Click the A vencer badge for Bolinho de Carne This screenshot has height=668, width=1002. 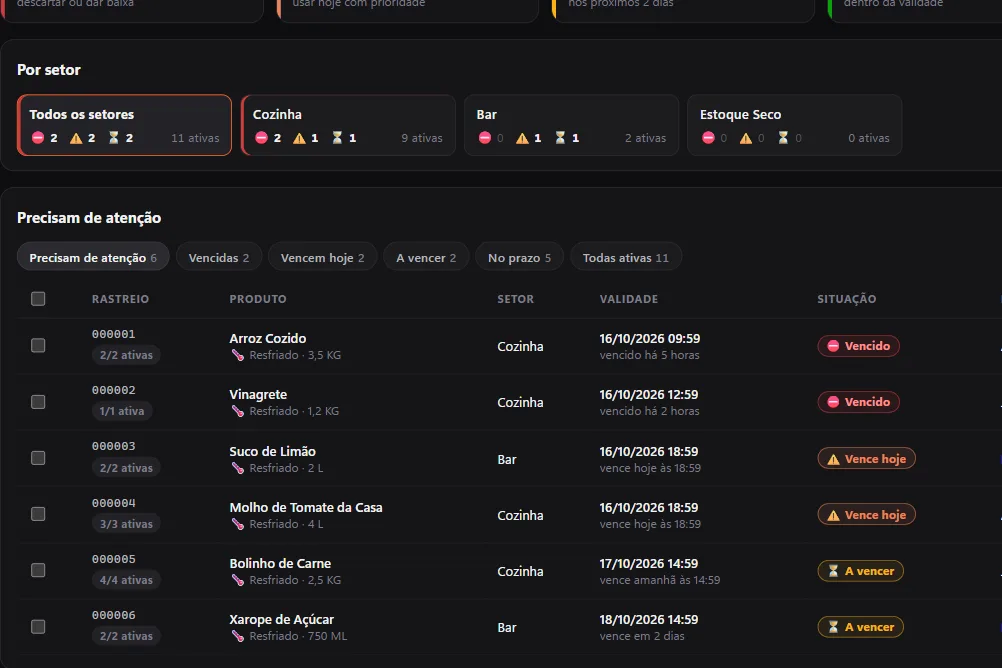[861, 571]
